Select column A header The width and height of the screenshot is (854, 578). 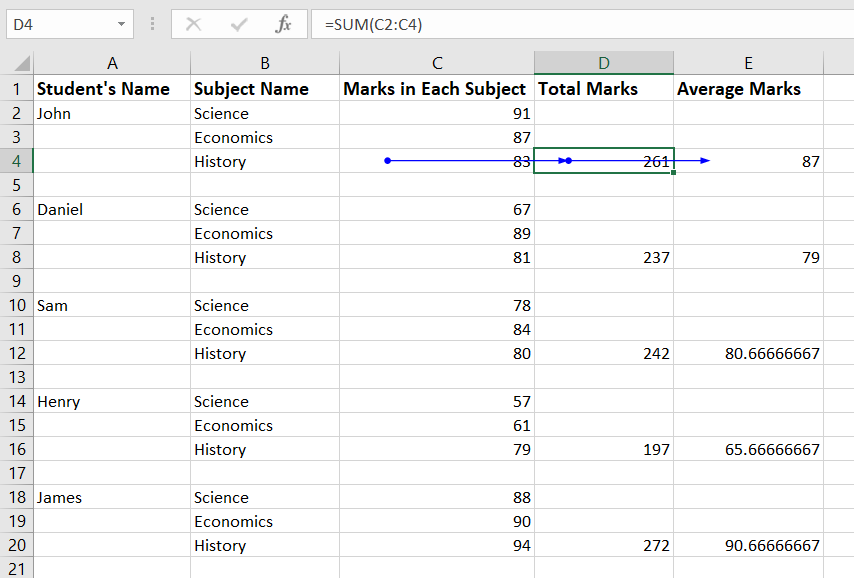112,63
